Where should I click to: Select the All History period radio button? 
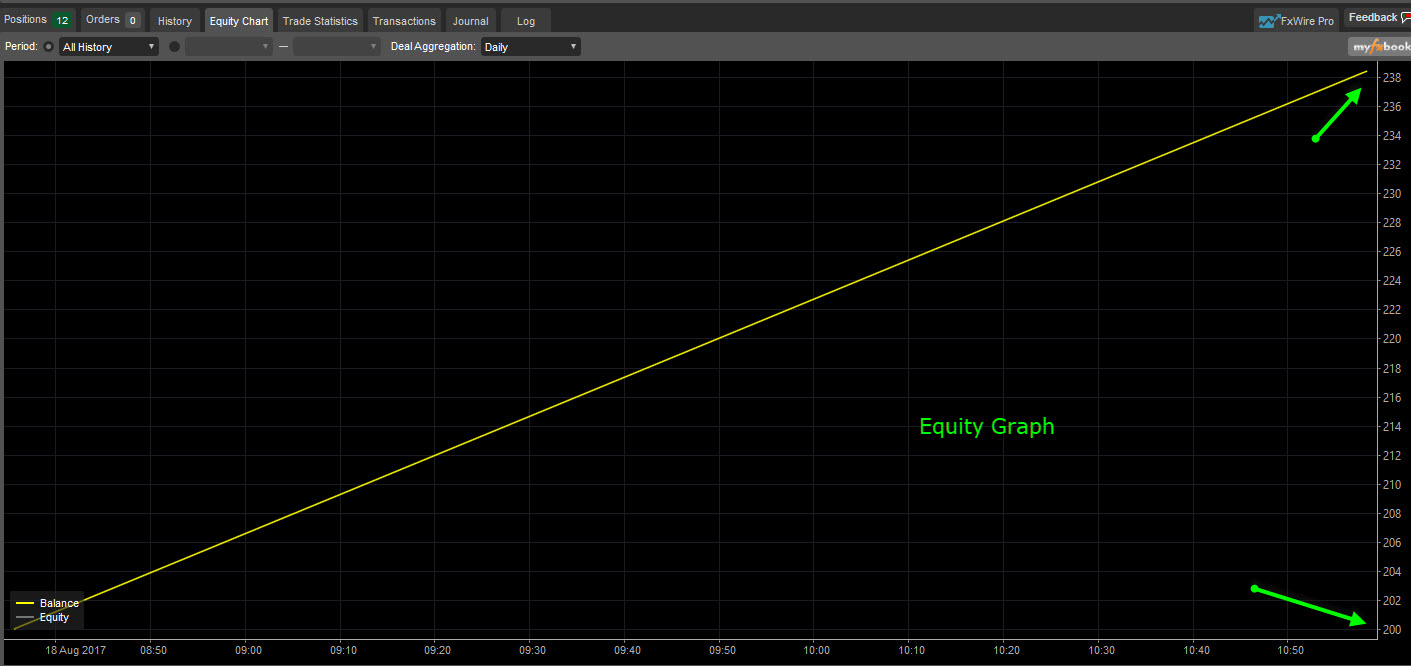49,47
